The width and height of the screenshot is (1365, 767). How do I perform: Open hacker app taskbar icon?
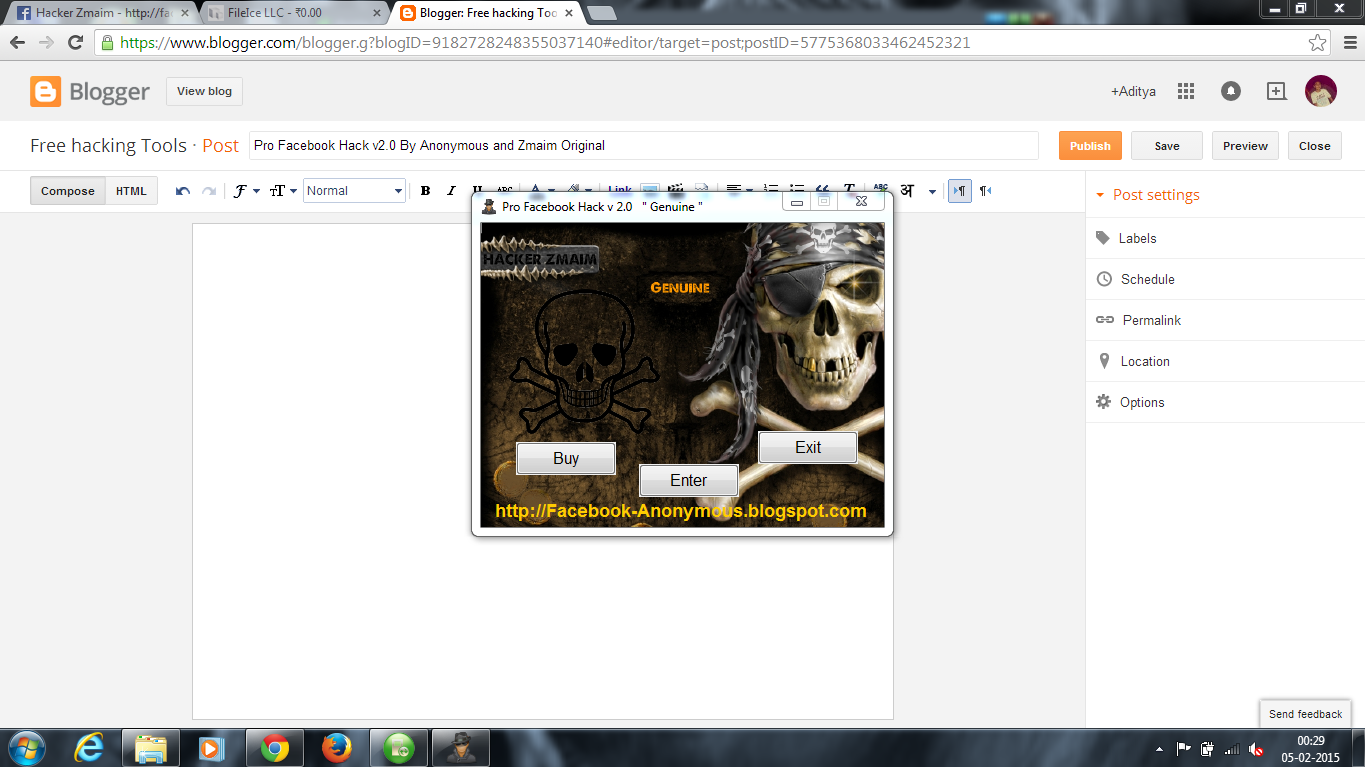460,748
